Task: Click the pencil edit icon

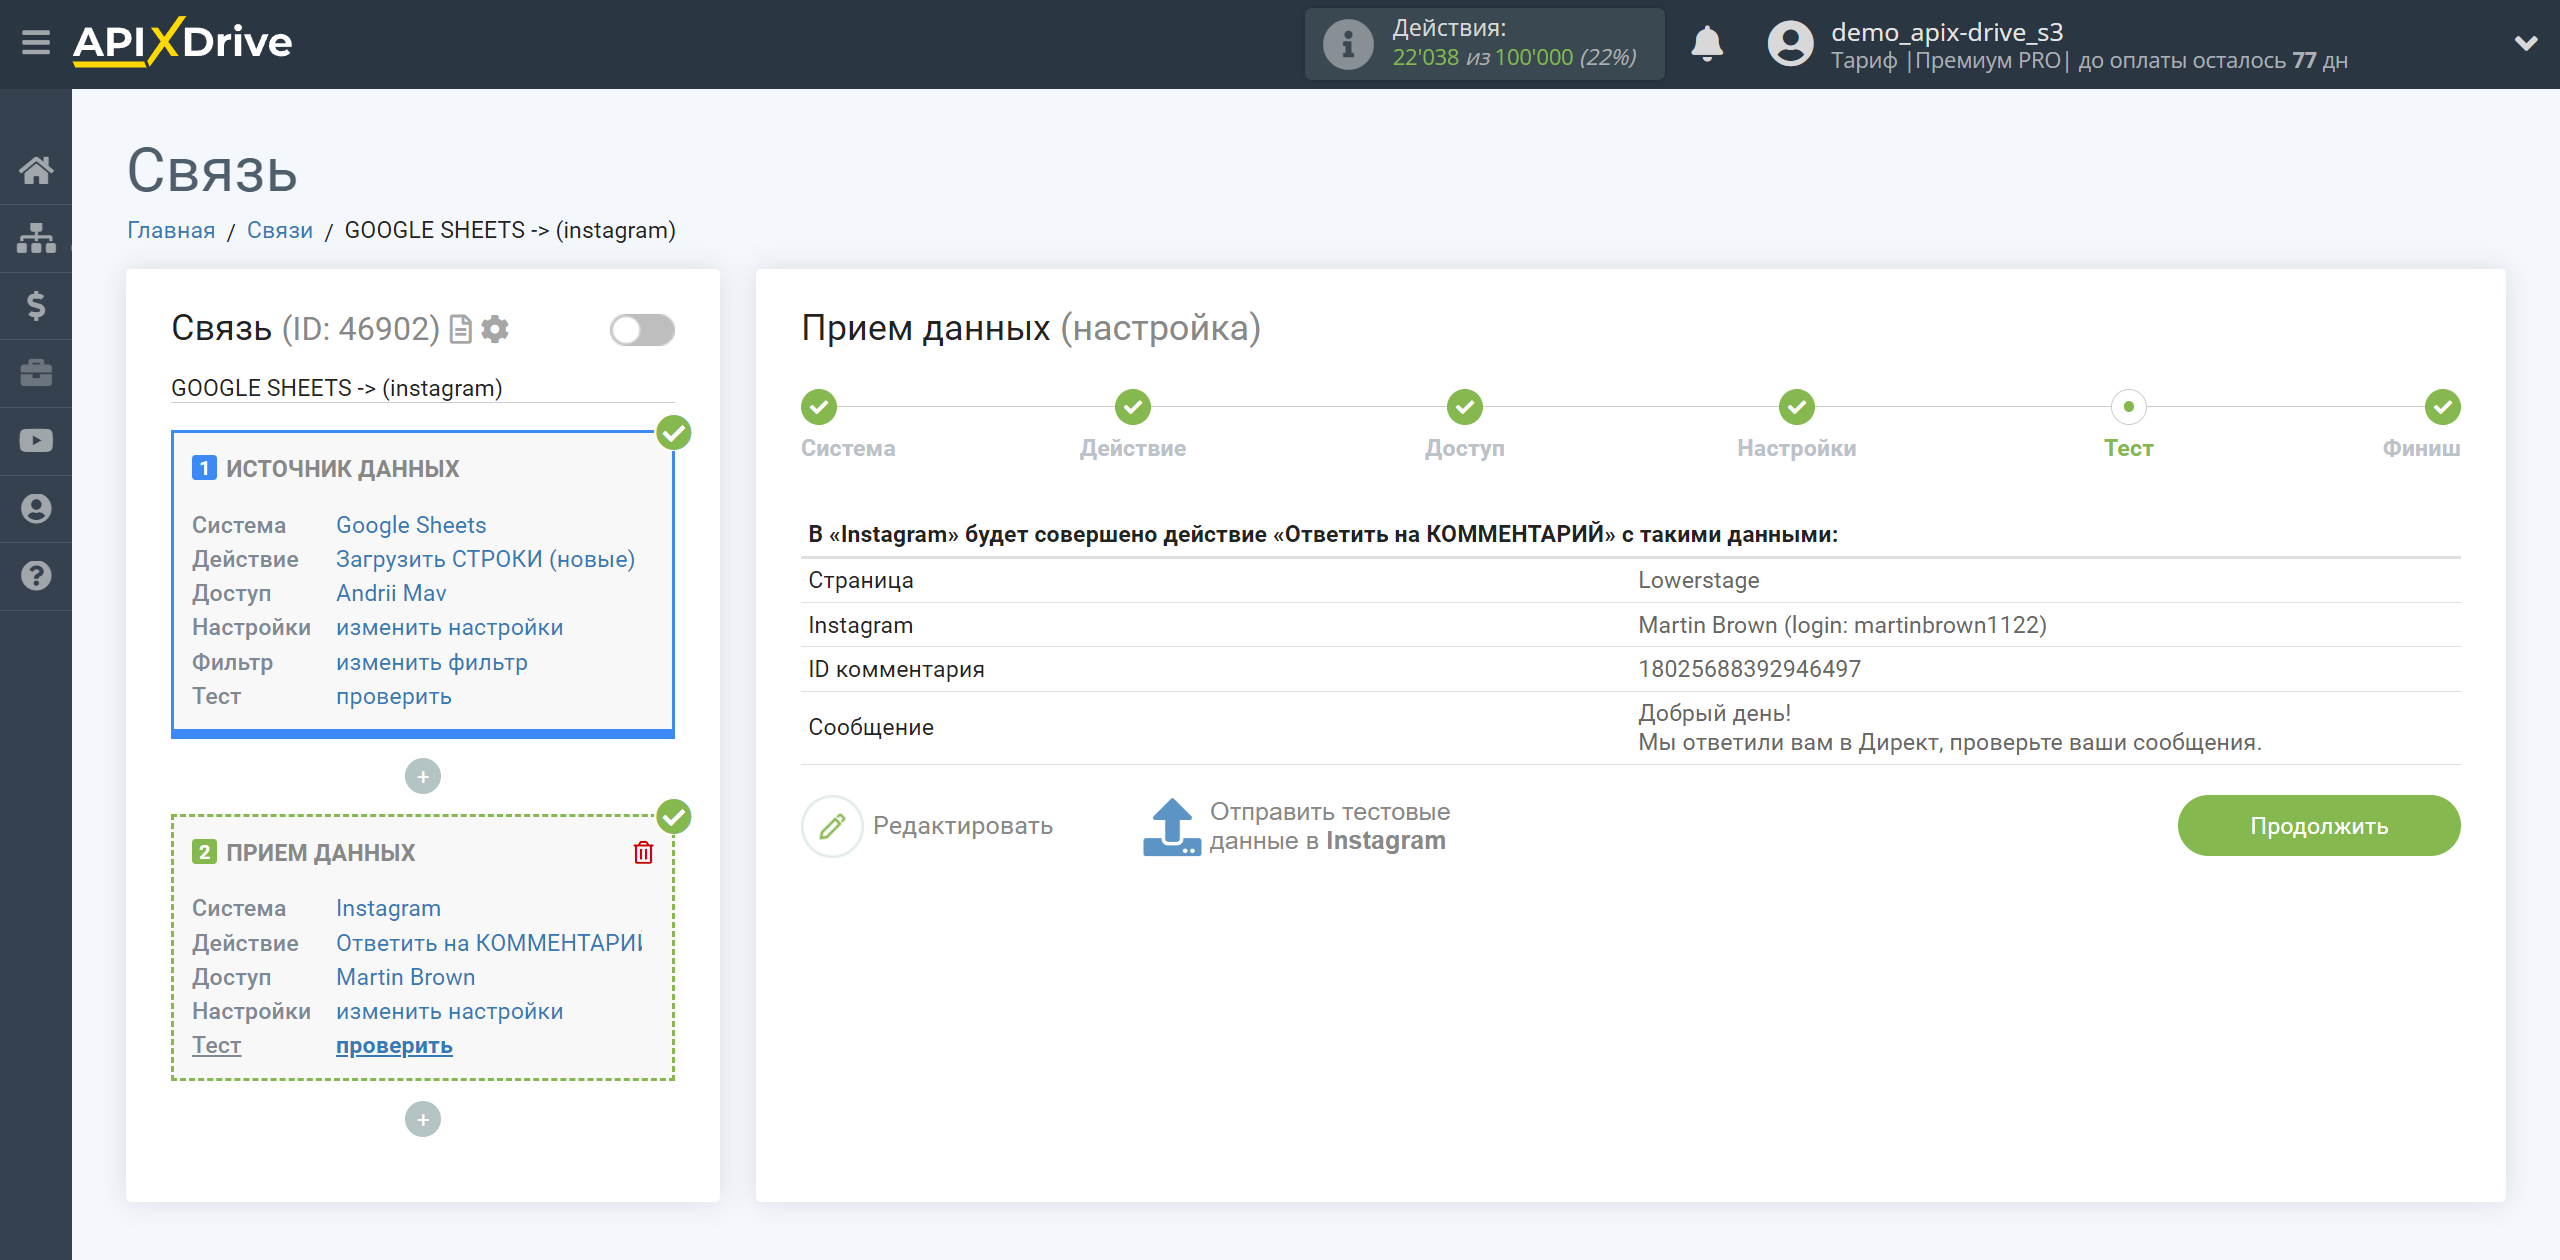Action: (x=832, y=826)
